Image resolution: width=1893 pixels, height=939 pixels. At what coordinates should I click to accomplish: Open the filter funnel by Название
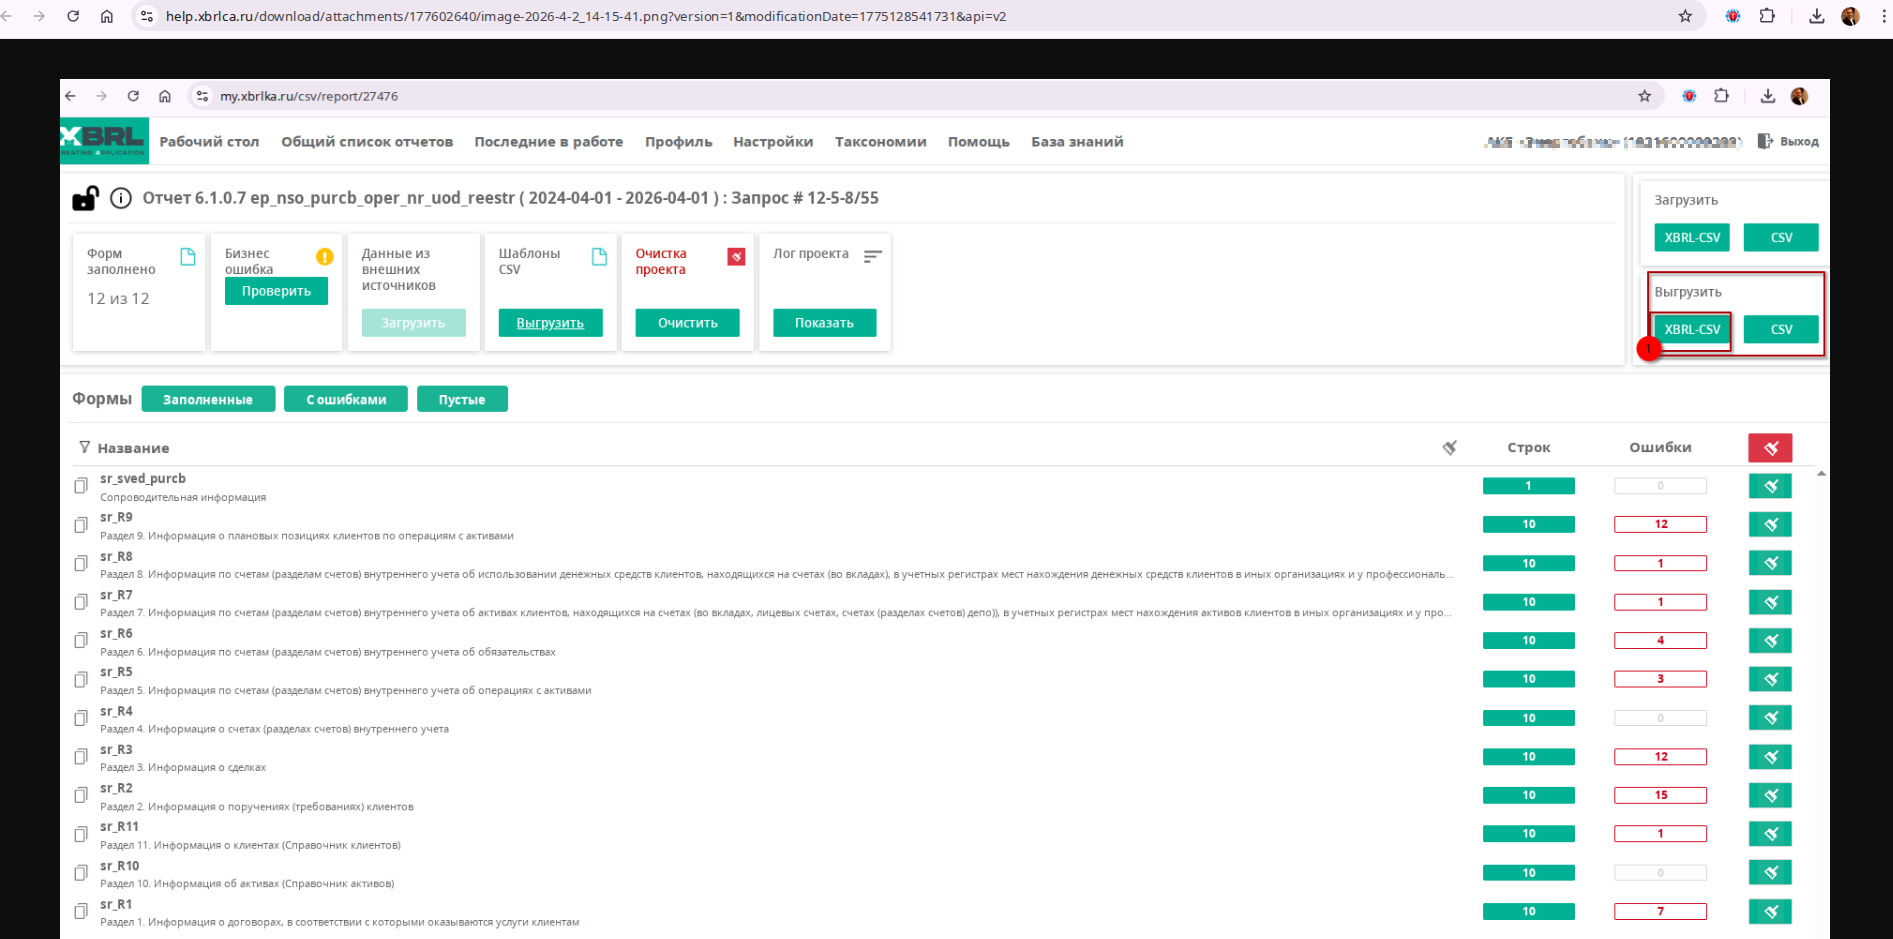point(84,448)
